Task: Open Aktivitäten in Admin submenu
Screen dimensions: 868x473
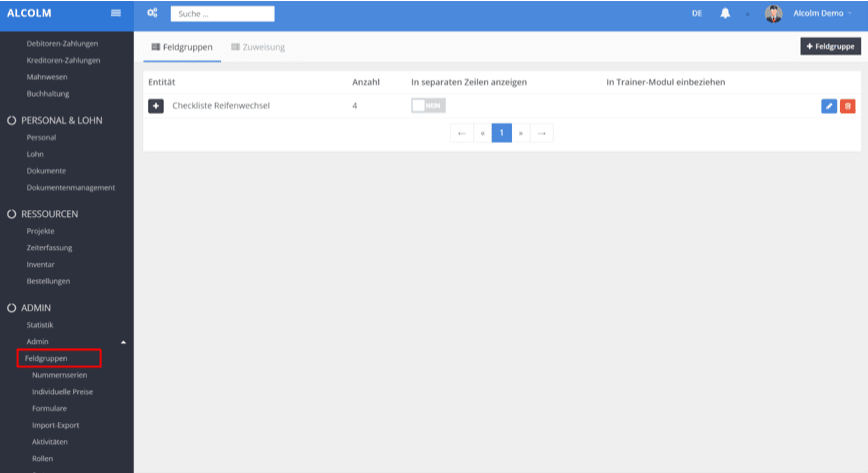Action: (50, 441)
